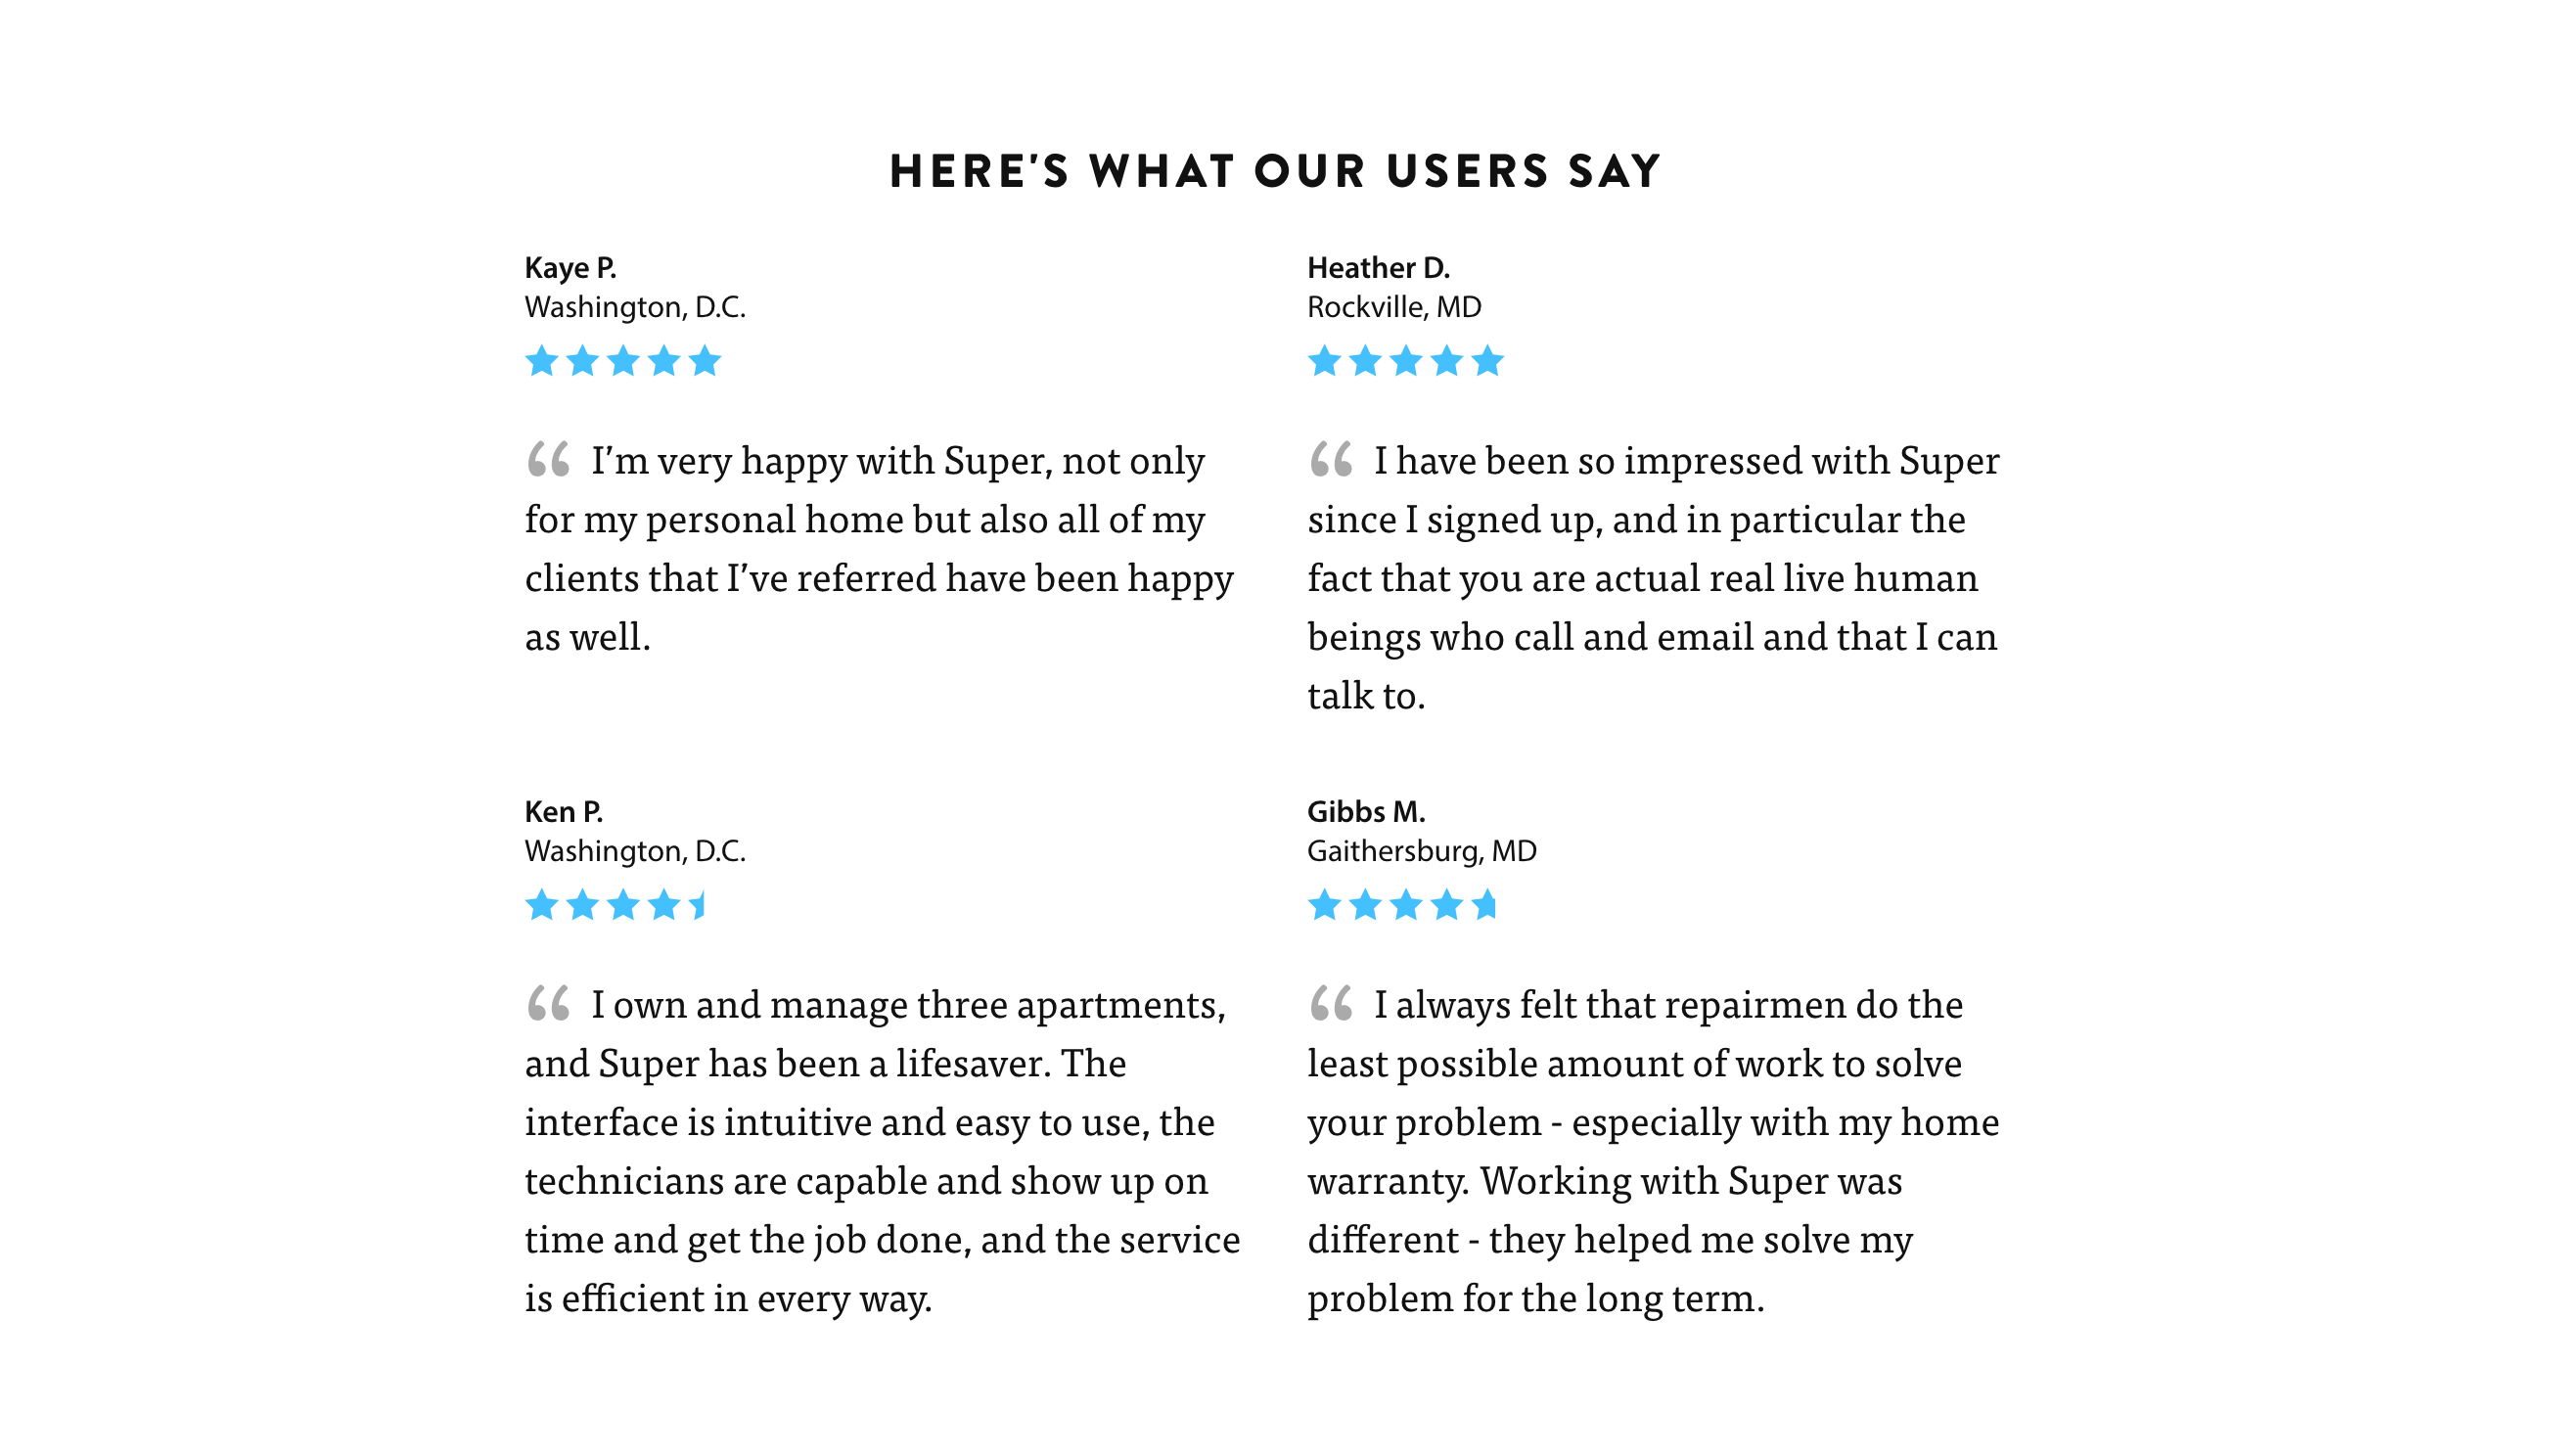The height and width of the screenshot is (1456, 2552).
Task: Click Ken P.'s second rating star
Action: (583, 904)
